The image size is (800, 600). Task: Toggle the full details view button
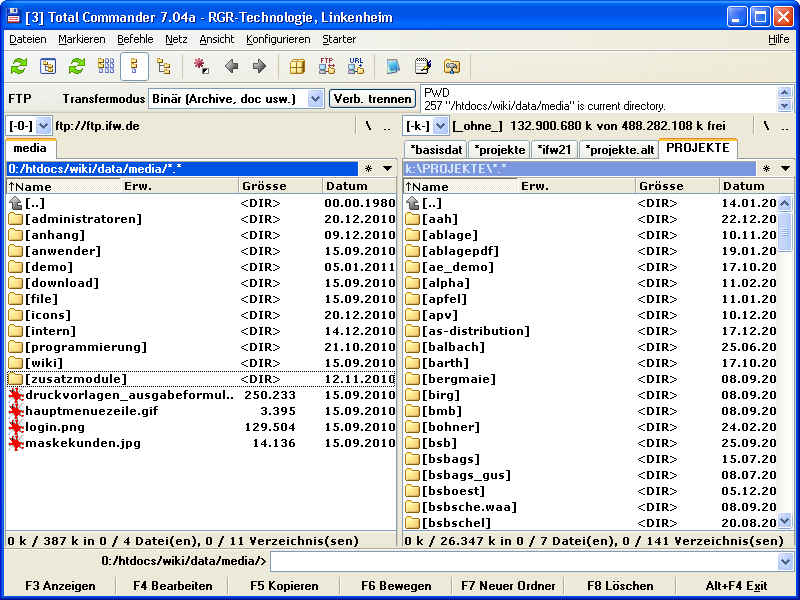(x=135, y=67)
